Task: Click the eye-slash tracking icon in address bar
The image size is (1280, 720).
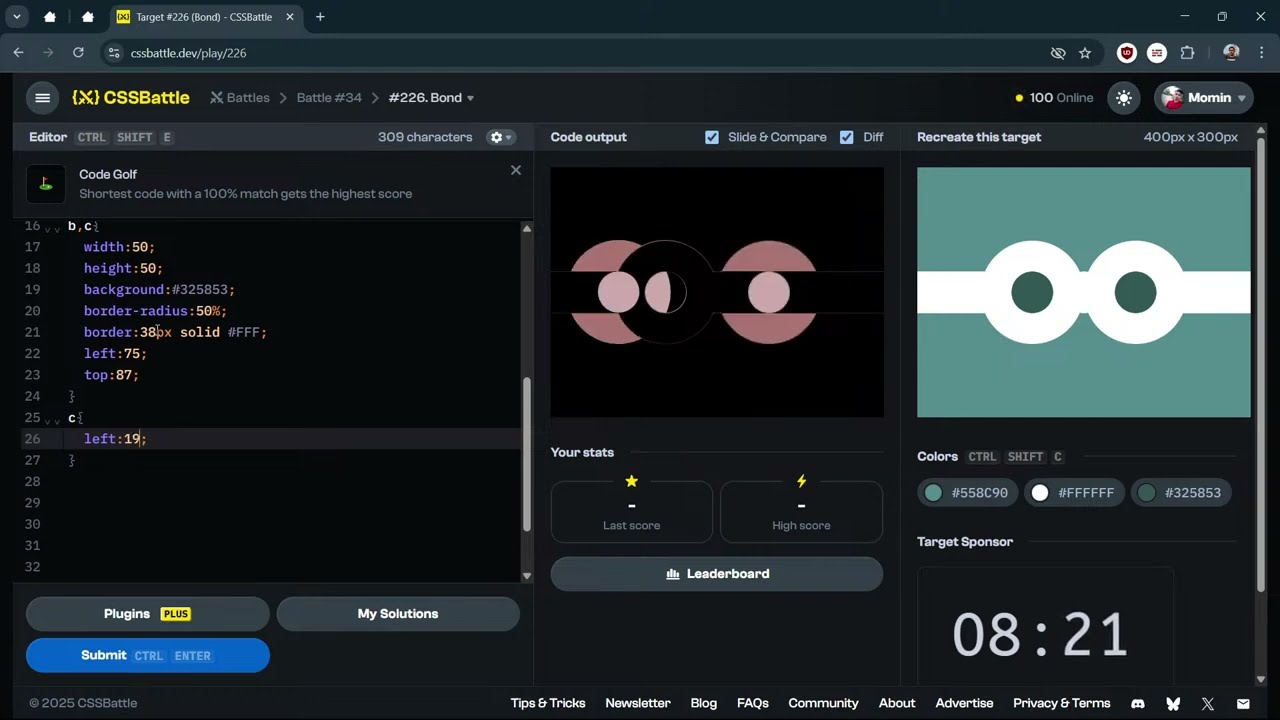Action: coord(1057,53)
